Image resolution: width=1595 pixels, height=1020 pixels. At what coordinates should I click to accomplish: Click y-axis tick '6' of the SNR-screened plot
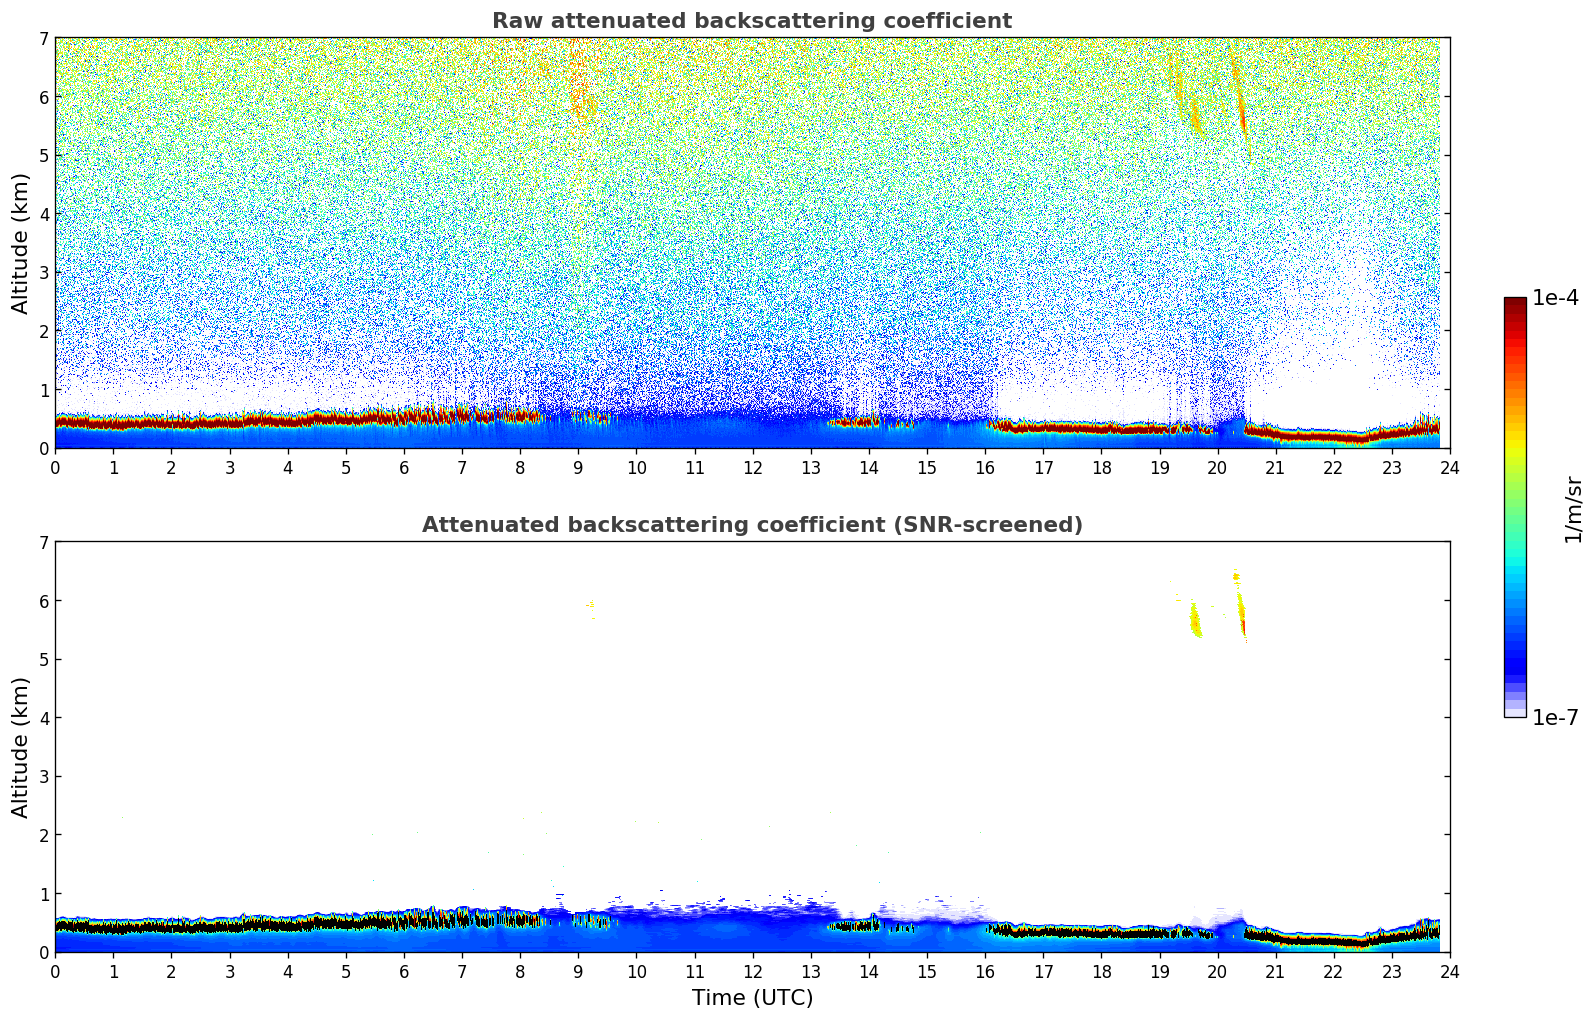43,601
